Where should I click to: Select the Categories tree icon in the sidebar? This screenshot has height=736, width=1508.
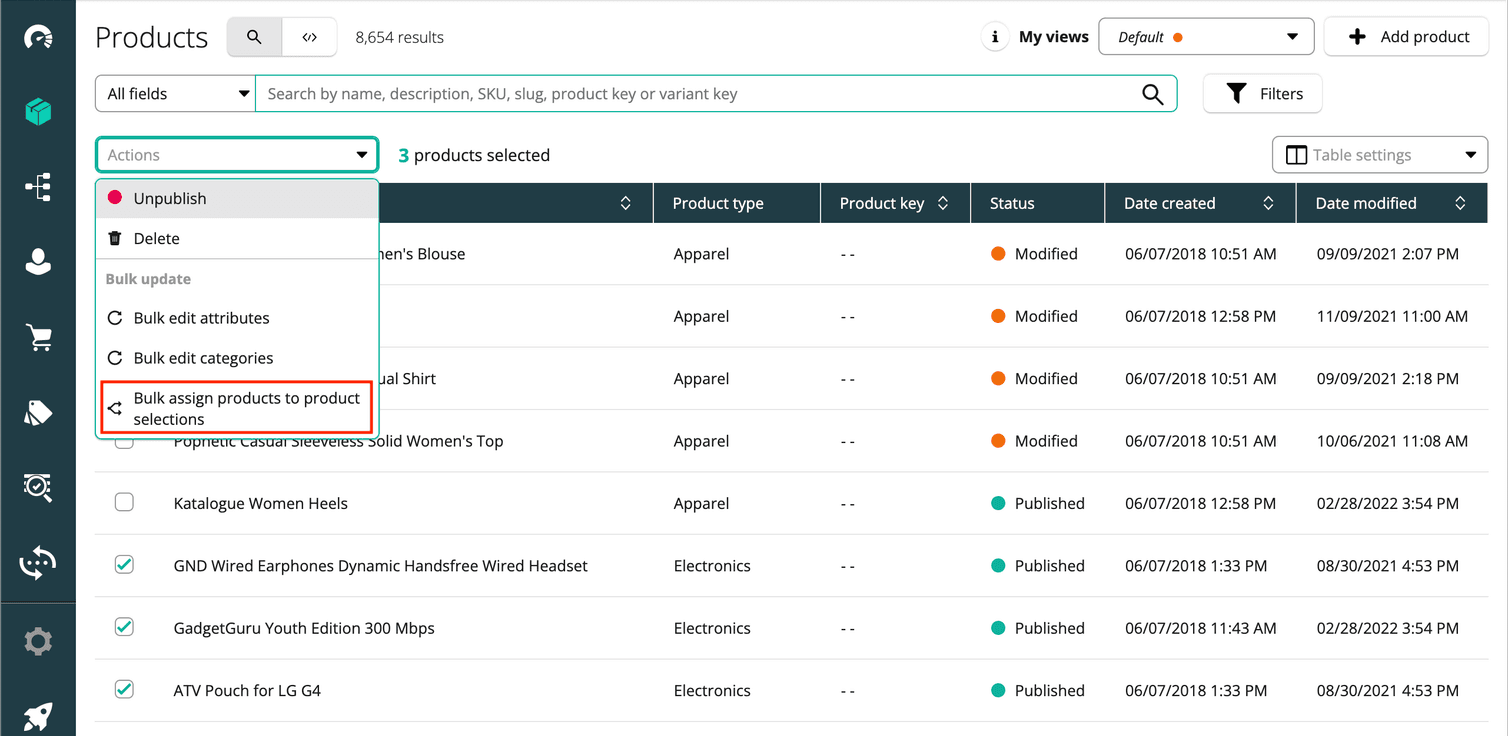tap(38, 187)
